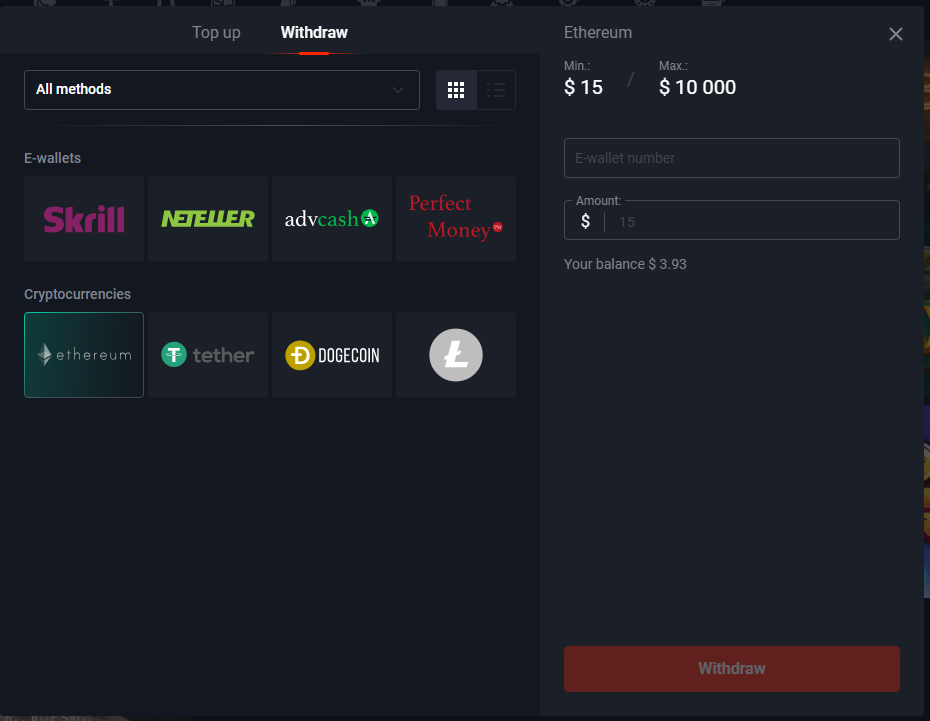Click the 'Ethereum' panel title

tap(598, 32)
